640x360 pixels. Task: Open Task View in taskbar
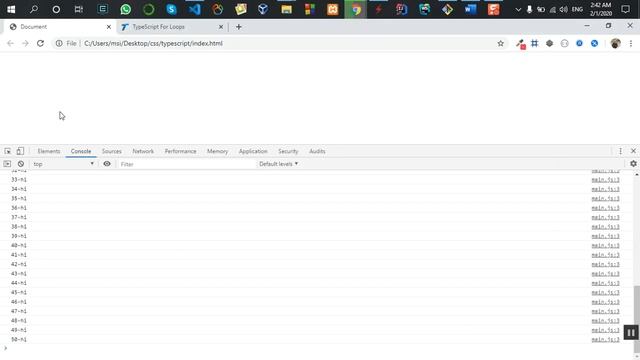click(x=79, y=9)
